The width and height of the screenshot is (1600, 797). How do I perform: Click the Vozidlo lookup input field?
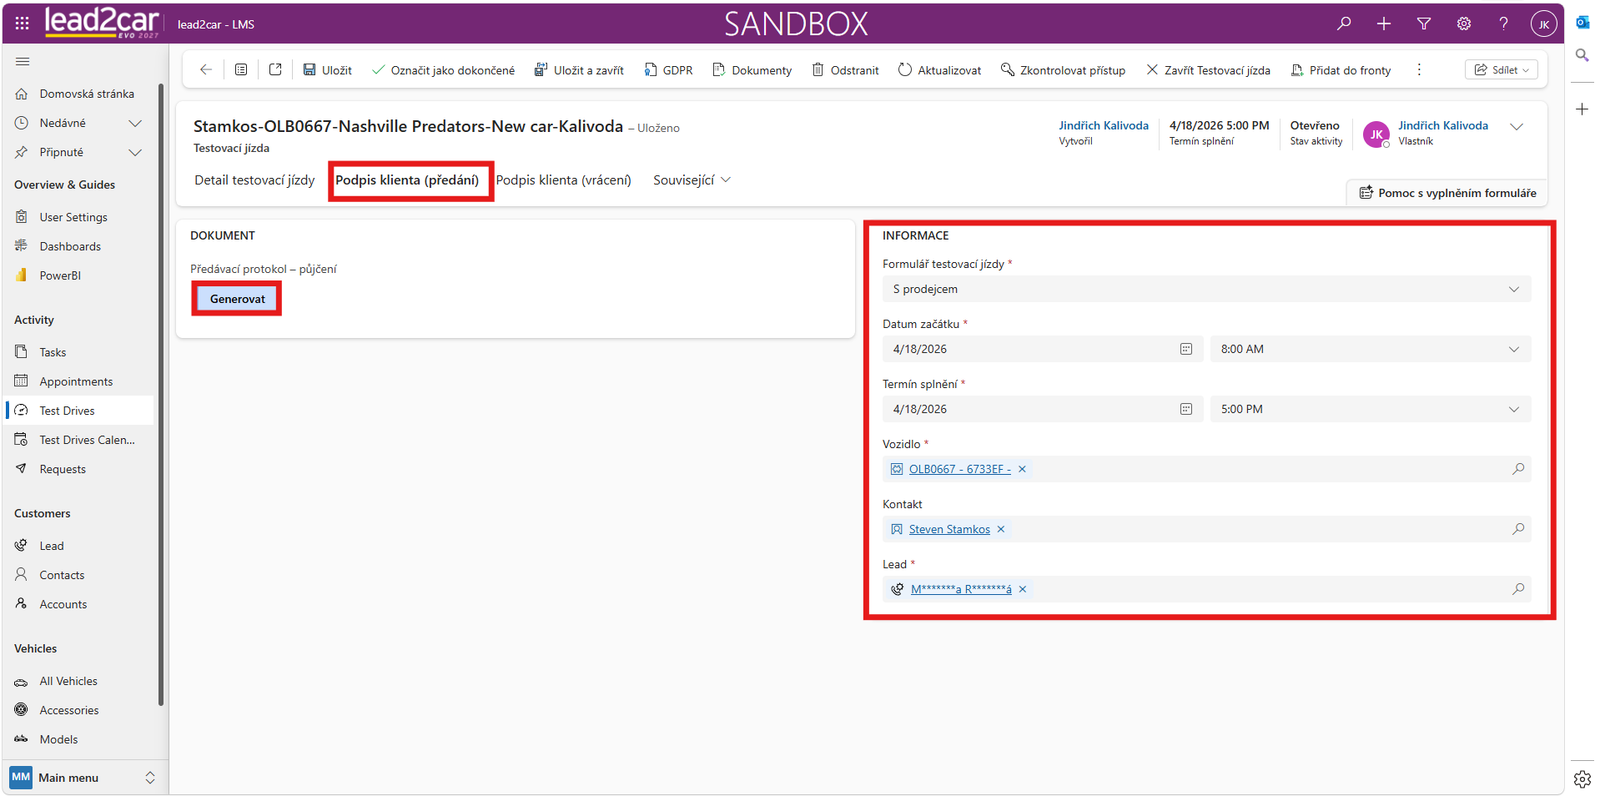pos(1206,469)
